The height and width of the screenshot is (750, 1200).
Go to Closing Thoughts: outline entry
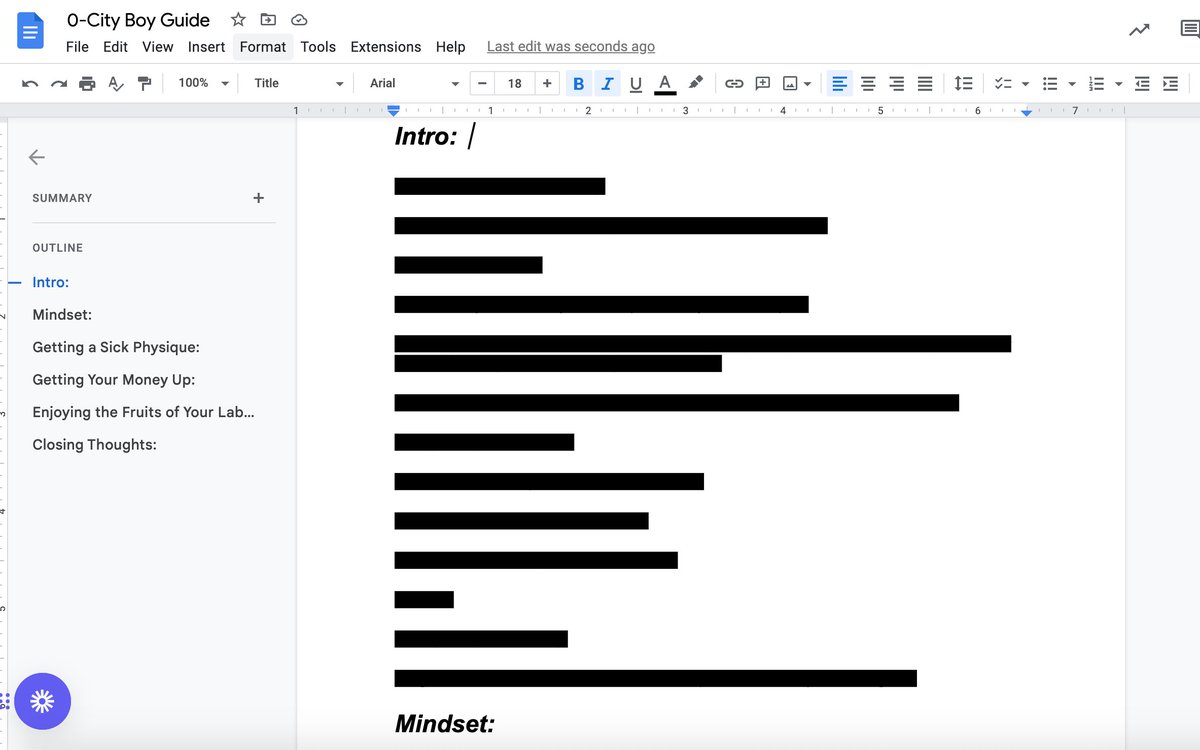(94, 444)
